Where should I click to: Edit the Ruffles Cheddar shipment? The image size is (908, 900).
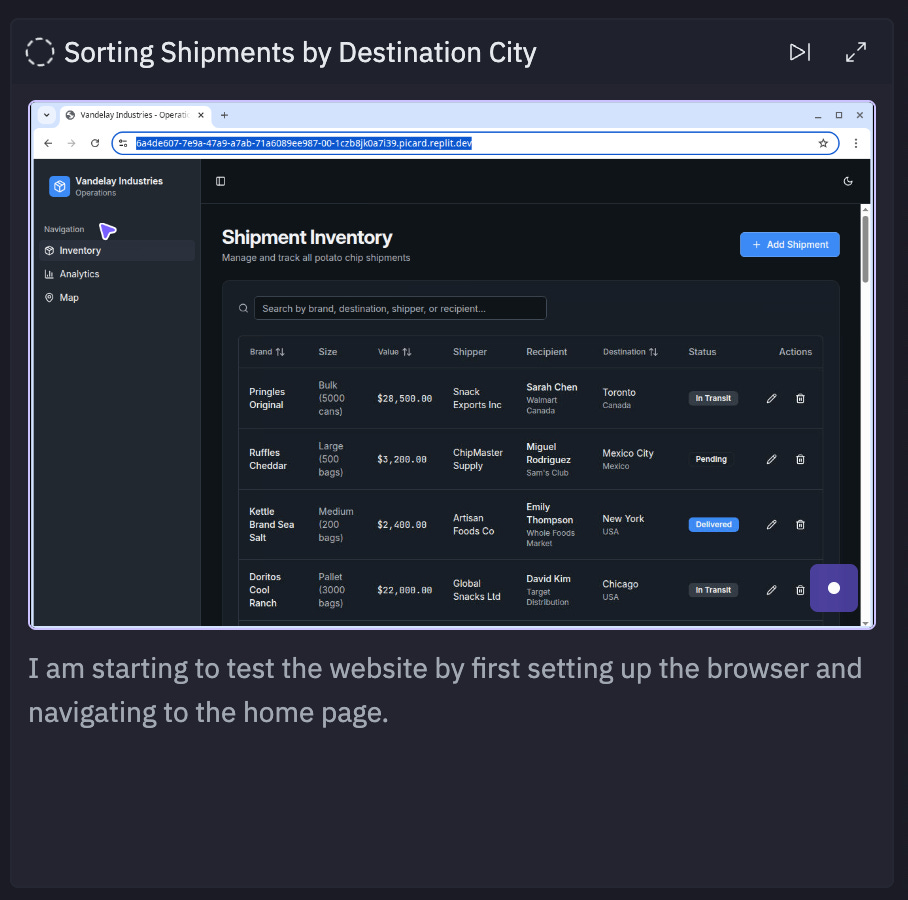point(771,459)
